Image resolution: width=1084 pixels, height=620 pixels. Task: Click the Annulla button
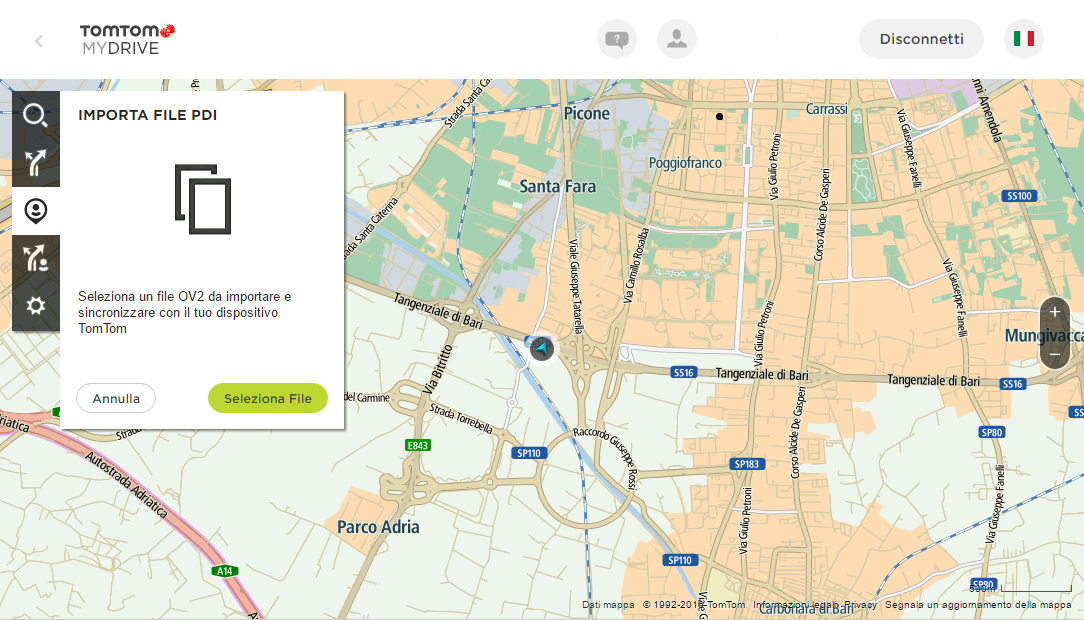click(x=116, y=398)
